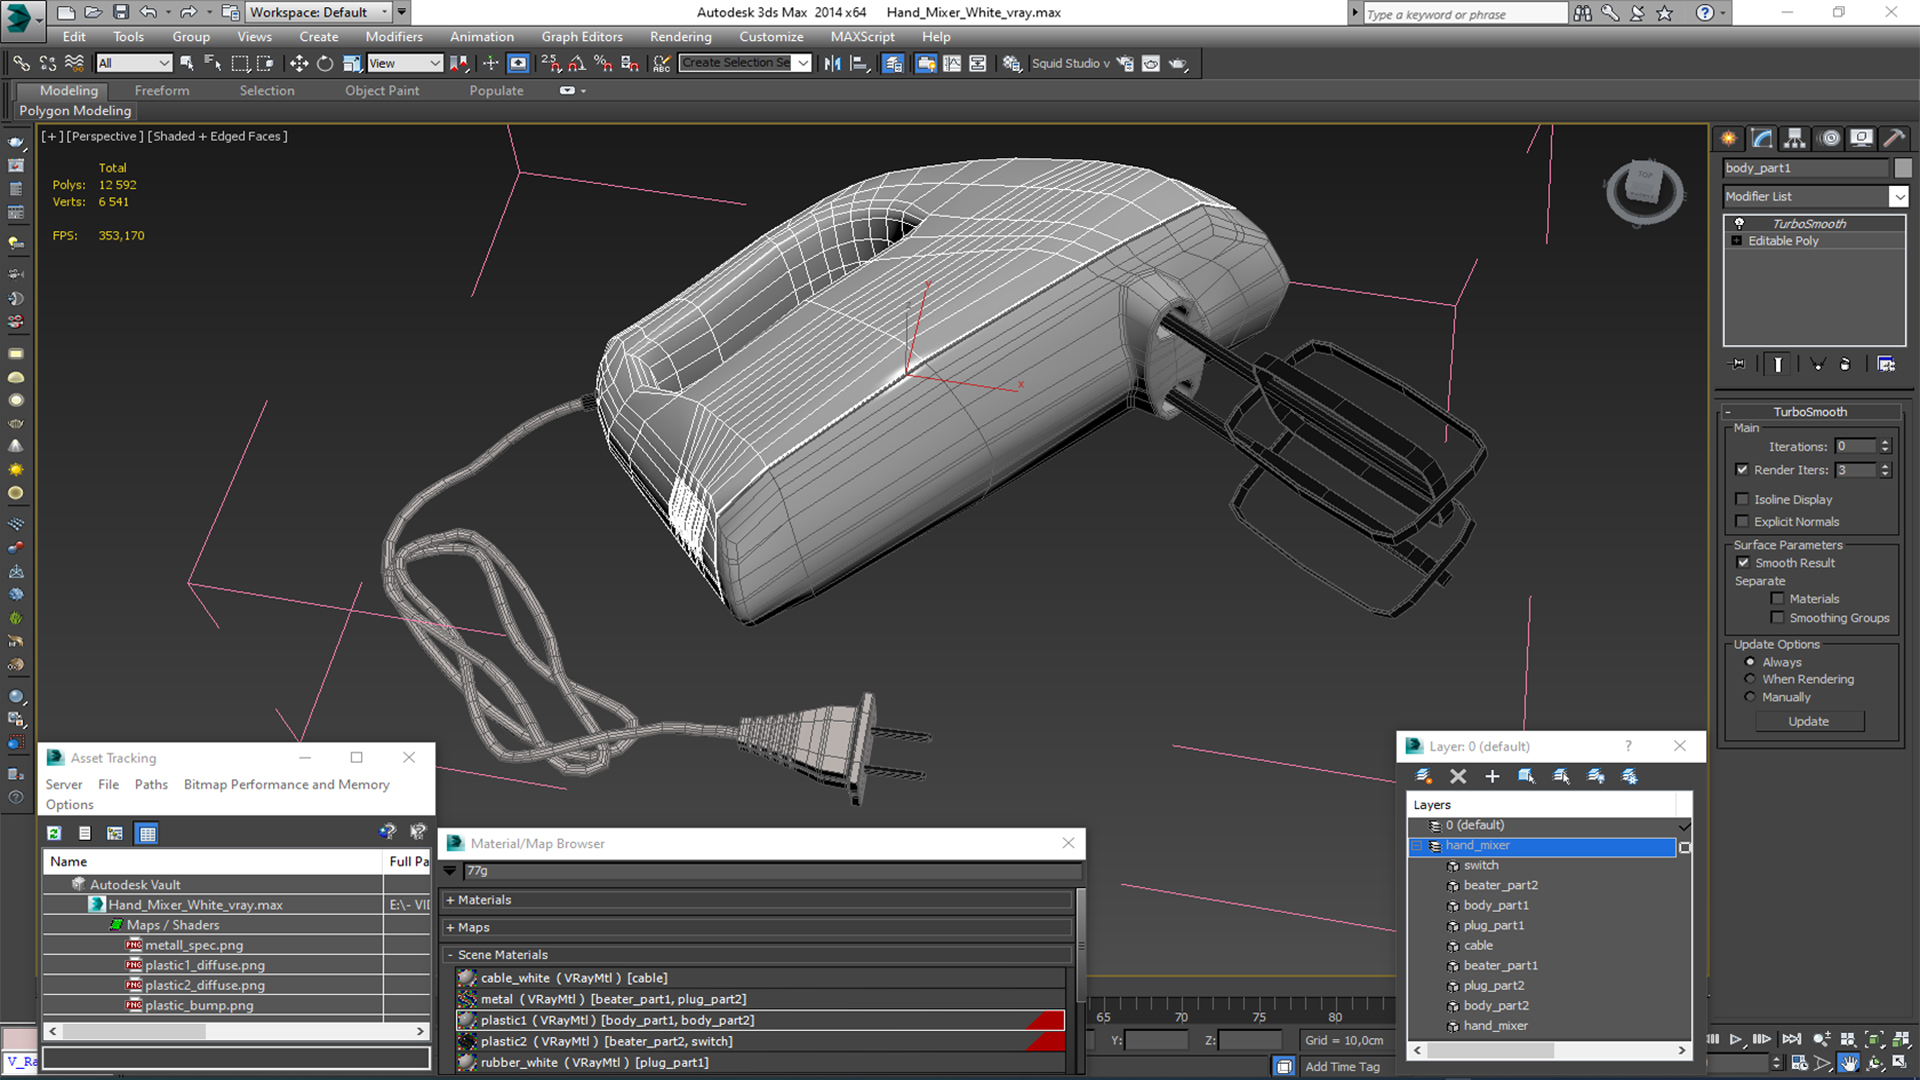Click the Iterations value field
The image size is (1920, 1080).
[1855, 447]
